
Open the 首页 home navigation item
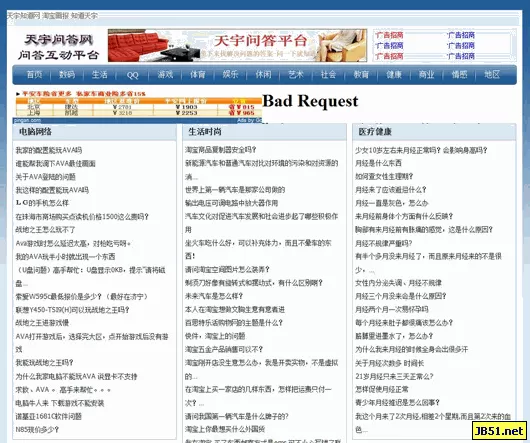pos(34,74)
